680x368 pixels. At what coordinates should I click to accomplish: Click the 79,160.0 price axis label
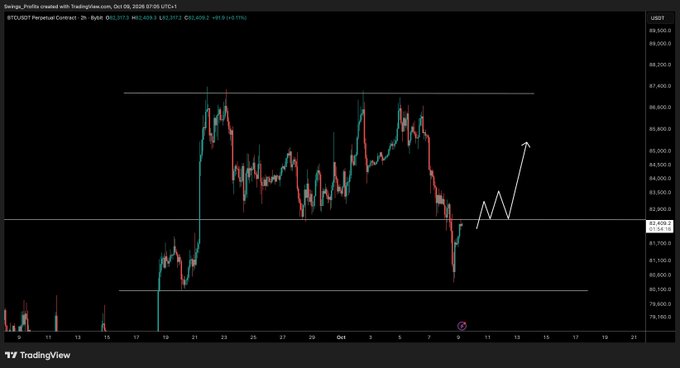tap(660, 317)
